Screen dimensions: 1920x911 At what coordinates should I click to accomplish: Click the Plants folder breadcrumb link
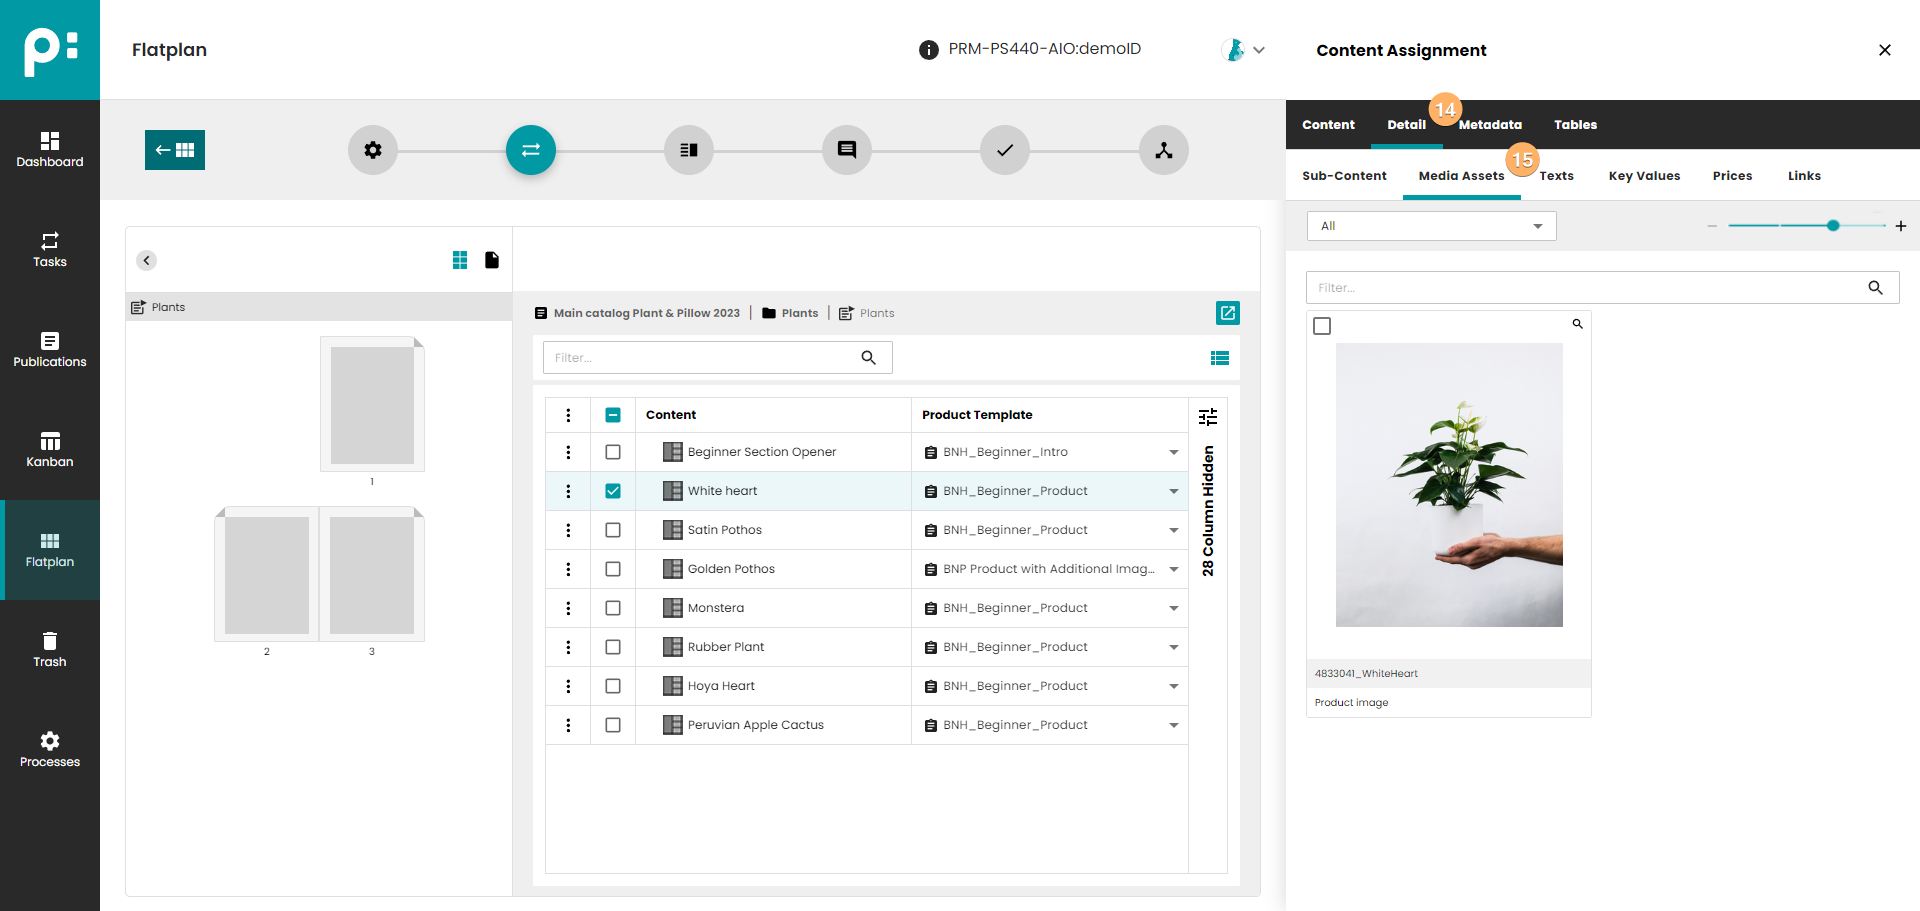click(x=799, y=313)
